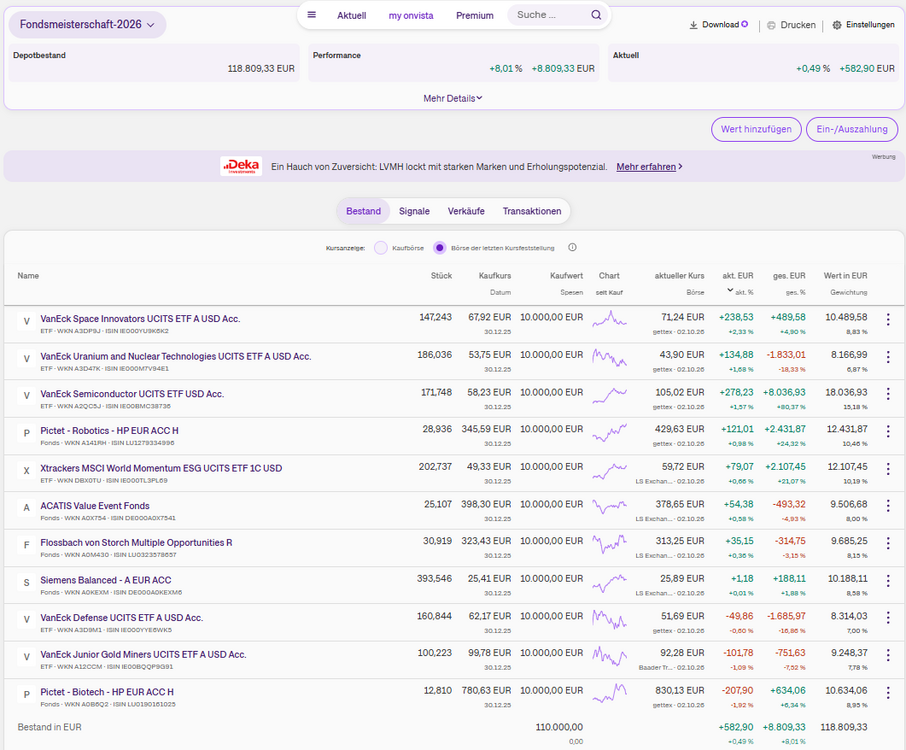Open the my onvista menu item
Screen dimensions: 906x750
[x=411, y=16]
